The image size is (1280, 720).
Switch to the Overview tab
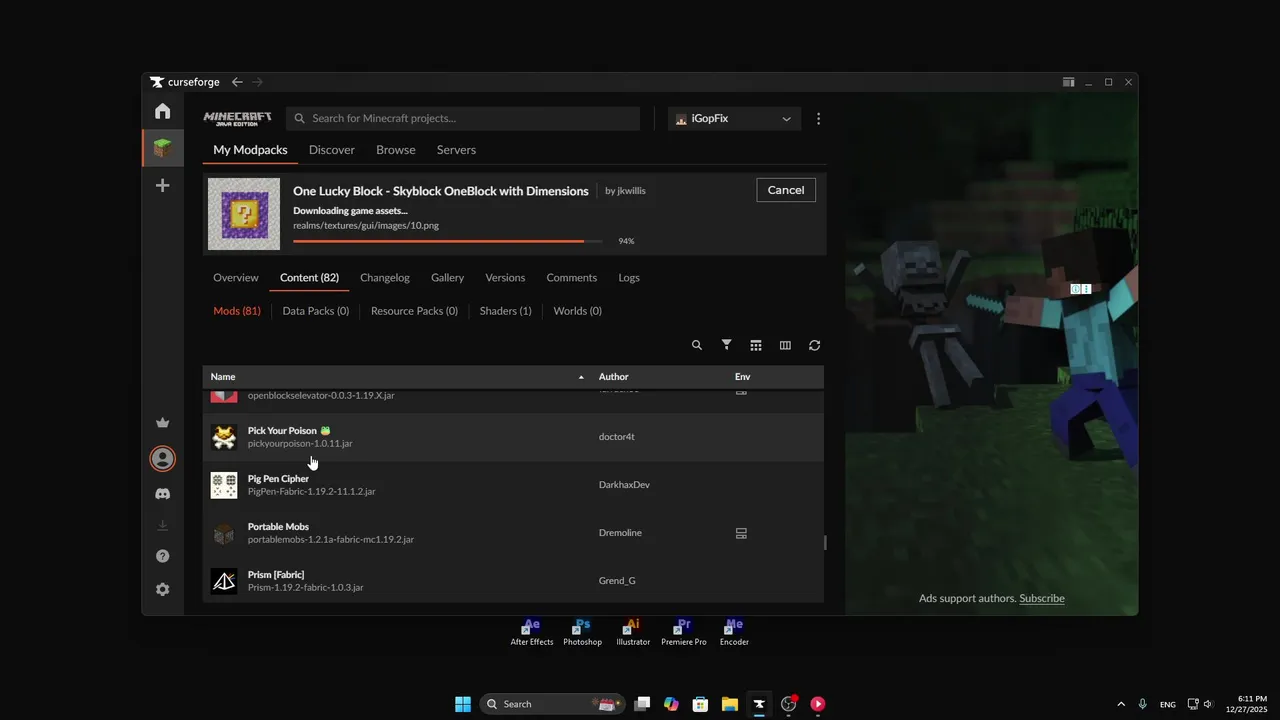point(236,278)
